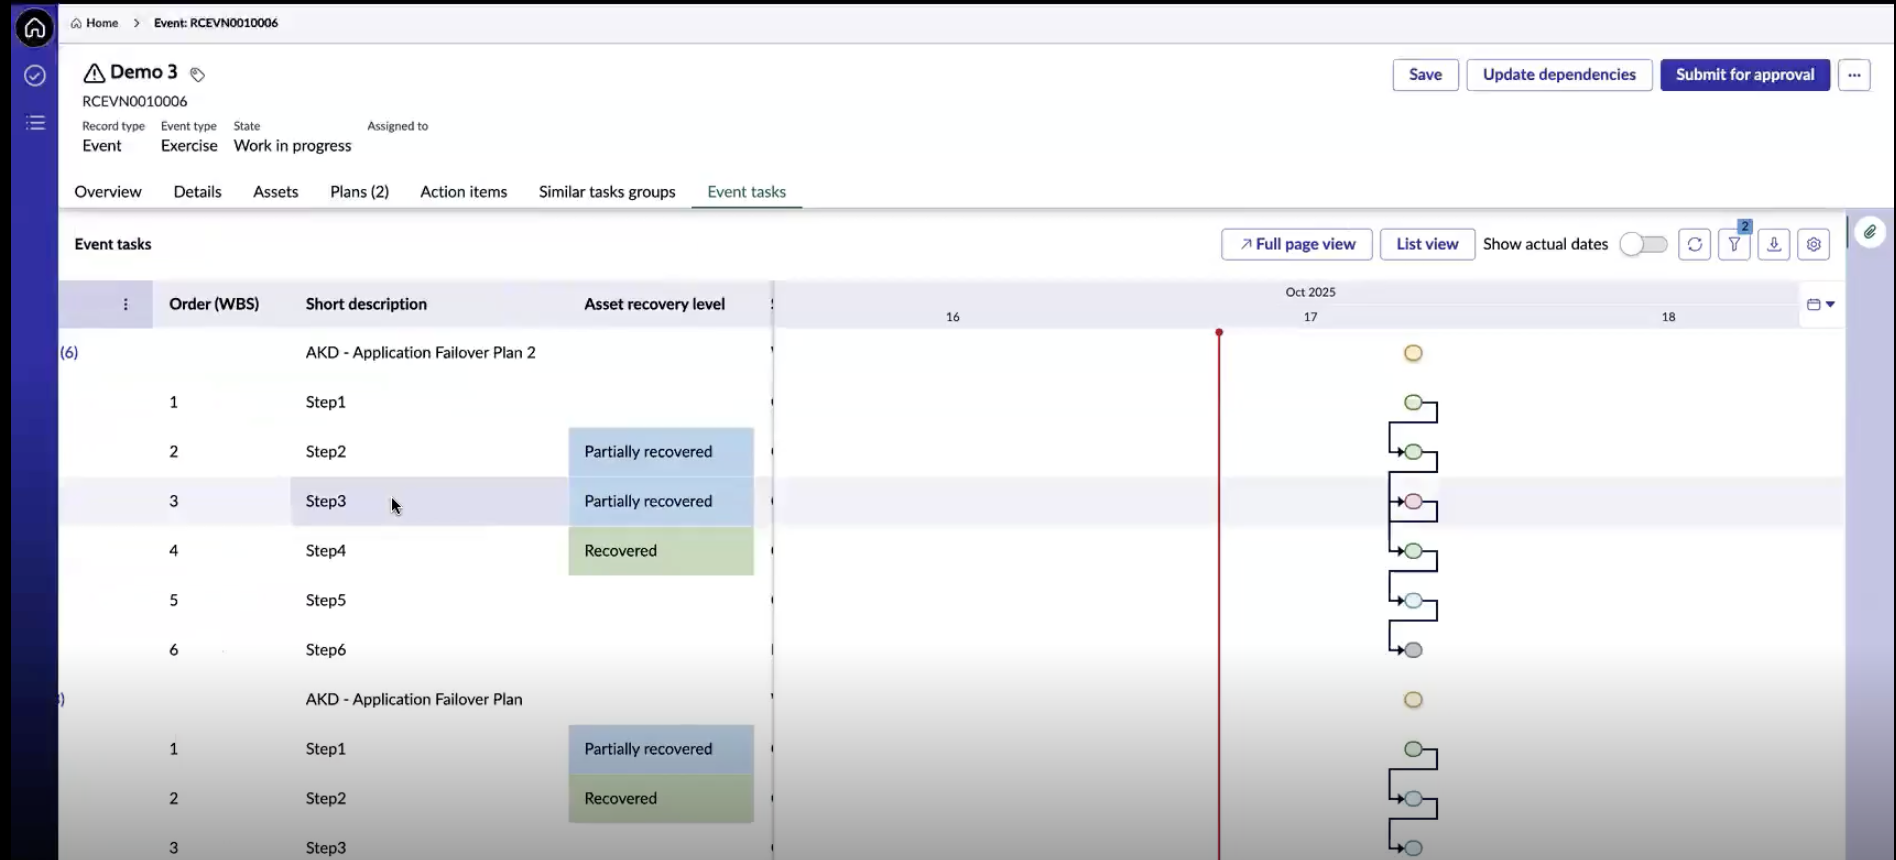Click Recovered cell for Step2 in Failover Plan
This screenshot has height=860, width=1896.
point(661,798)
